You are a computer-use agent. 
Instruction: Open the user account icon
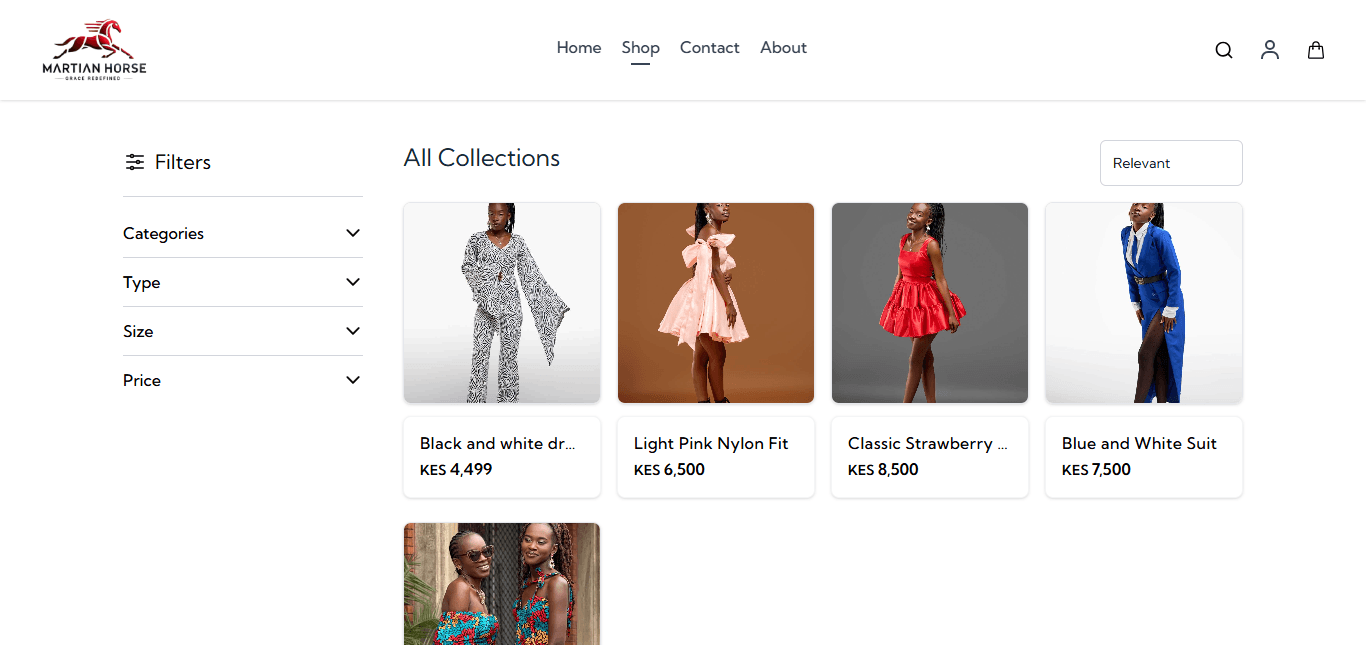point(1269,50)
